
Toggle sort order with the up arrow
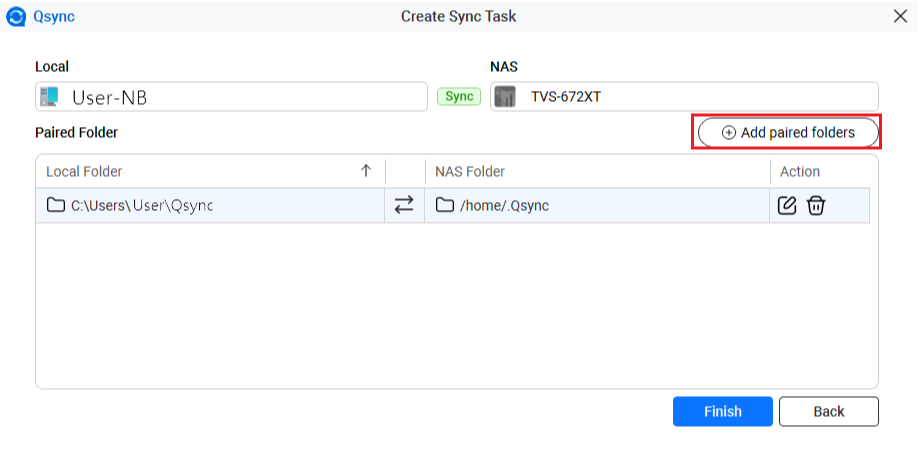[x=366, y=171]
